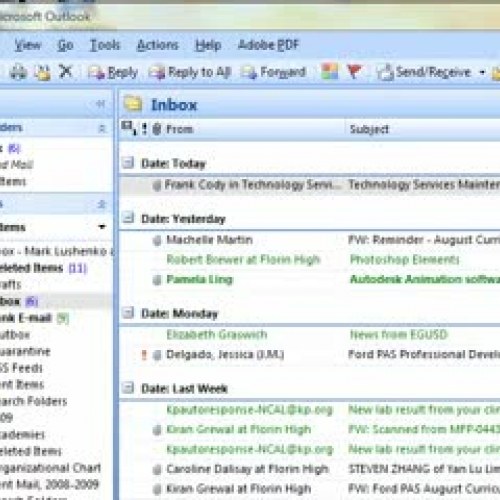Open the Adobe PDF menu
The image size is (500, 500).
(x=269, y=45)
